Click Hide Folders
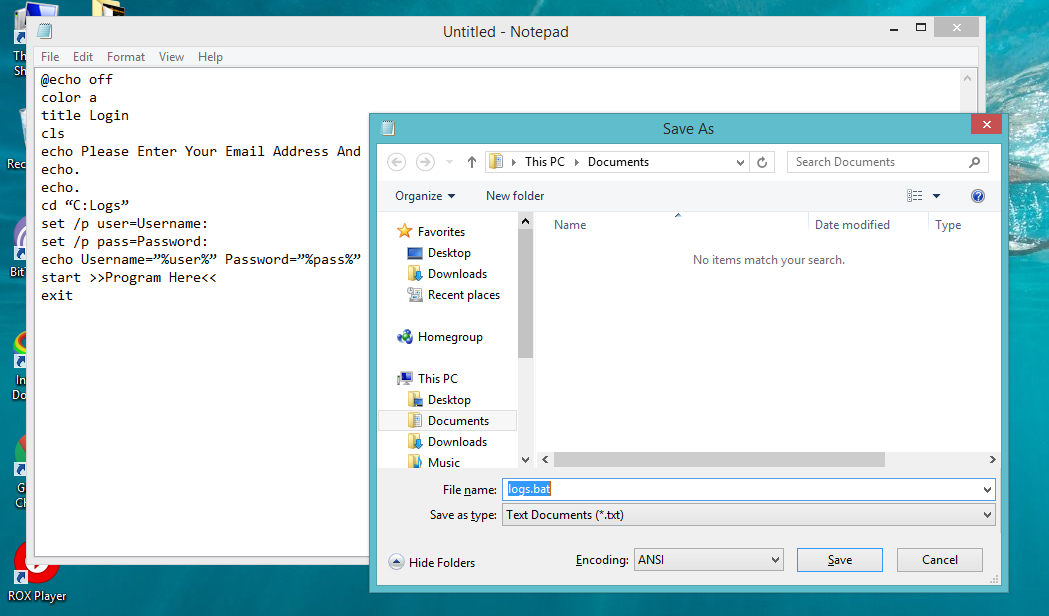This screenshot has width=1049, height=616. (x=432, y=562)
